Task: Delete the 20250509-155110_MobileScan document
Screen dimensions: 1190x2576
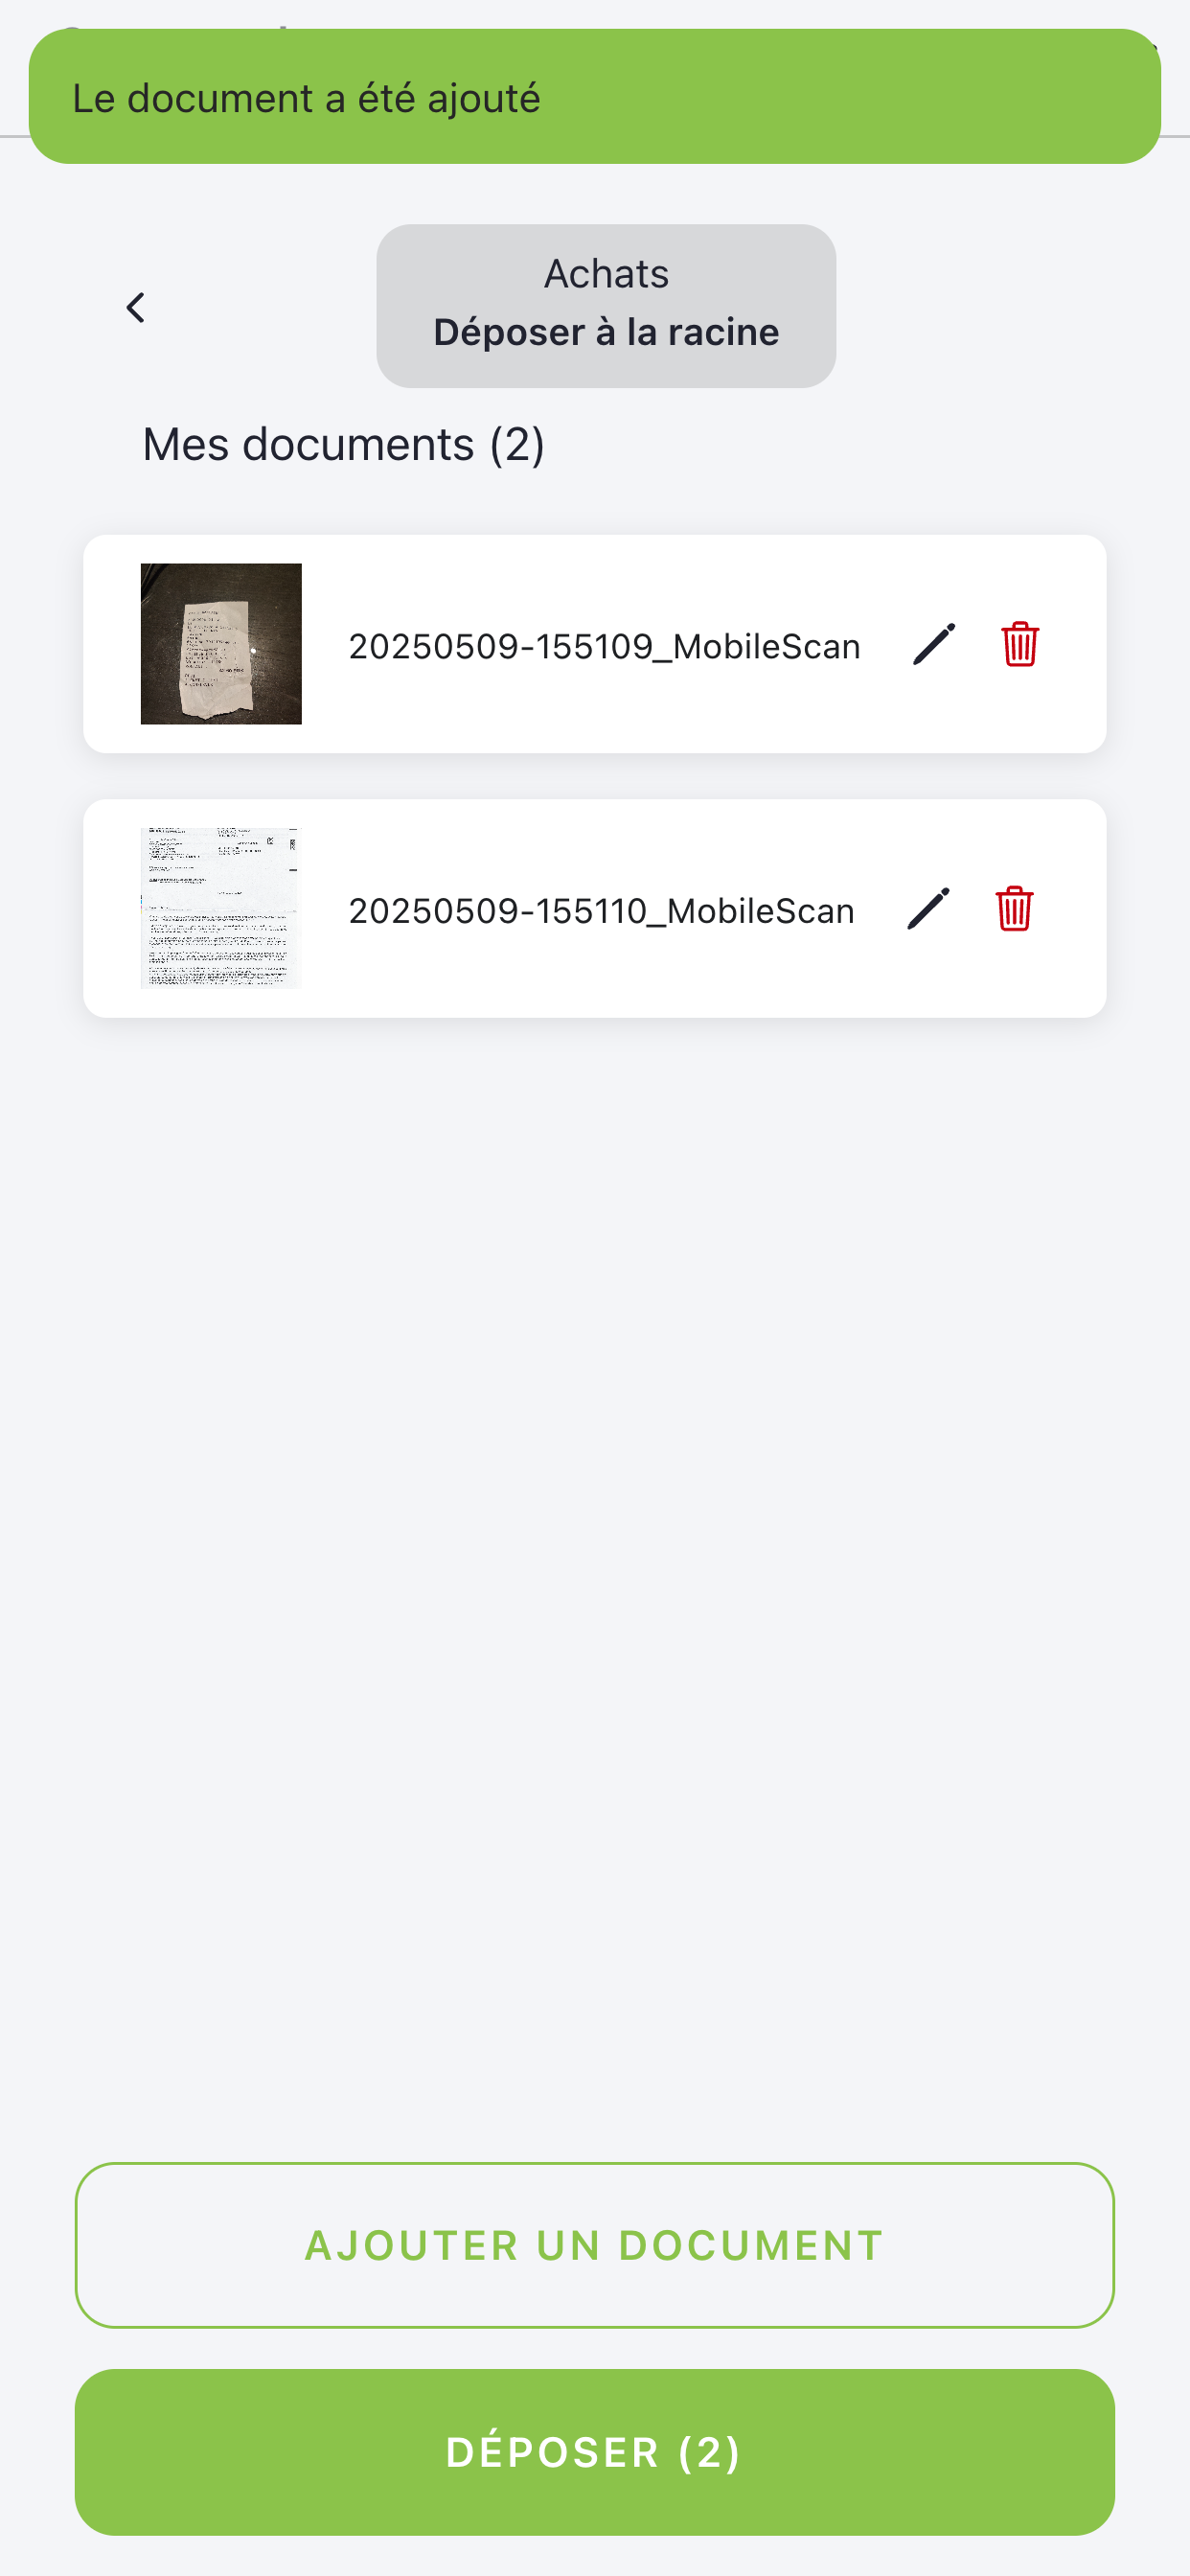Action: [1014, 908]
